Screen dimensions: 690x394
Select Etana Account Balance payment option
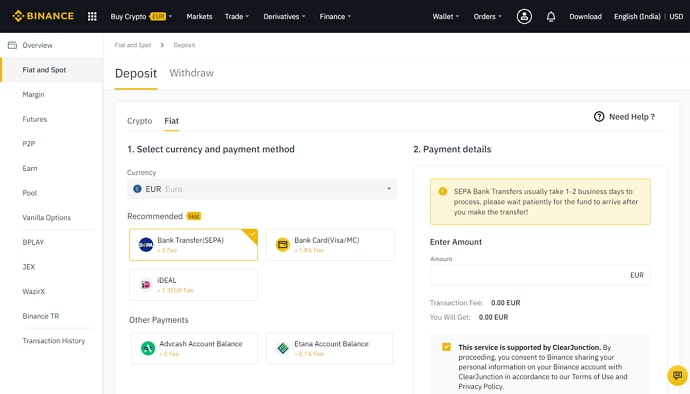click(330, 348)
